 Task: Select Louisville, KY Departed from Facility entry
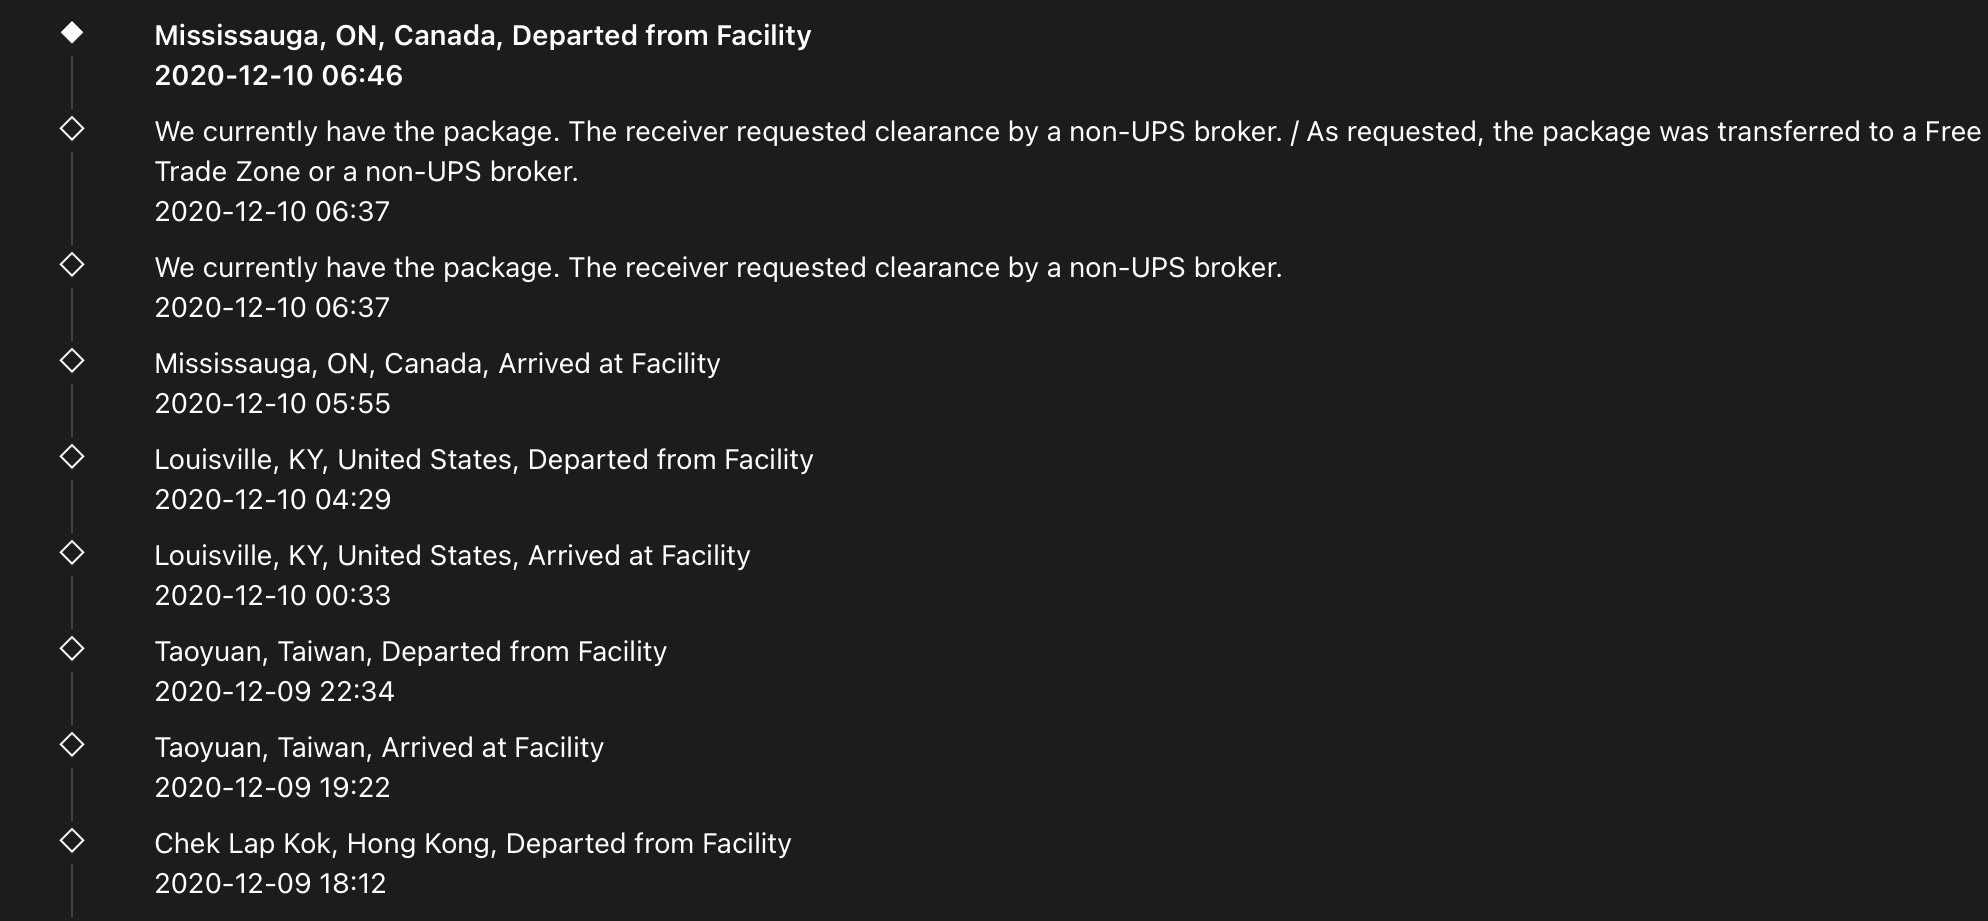[x=484, y=460]
